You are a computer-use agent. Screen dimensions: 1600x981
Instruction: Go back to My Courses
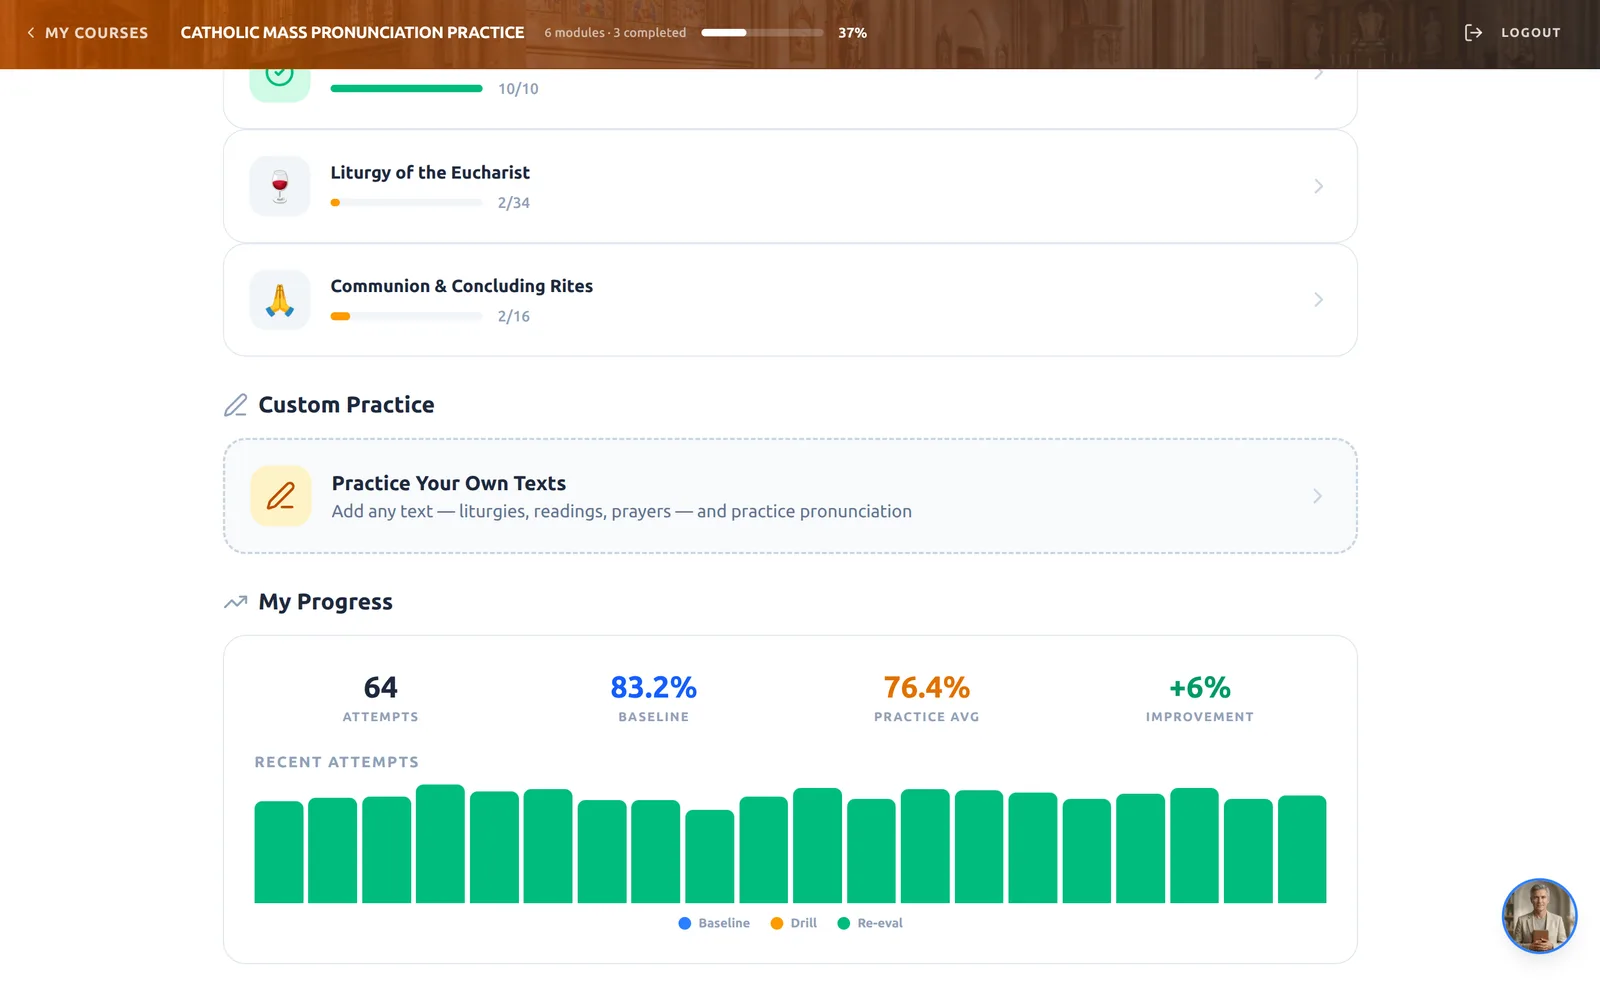tap(87, 33)
